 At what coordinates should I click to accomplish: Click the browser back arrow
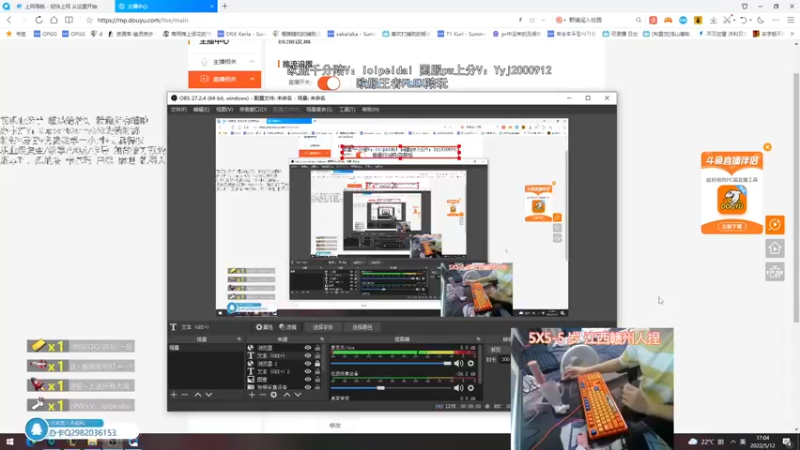point(9,20)
